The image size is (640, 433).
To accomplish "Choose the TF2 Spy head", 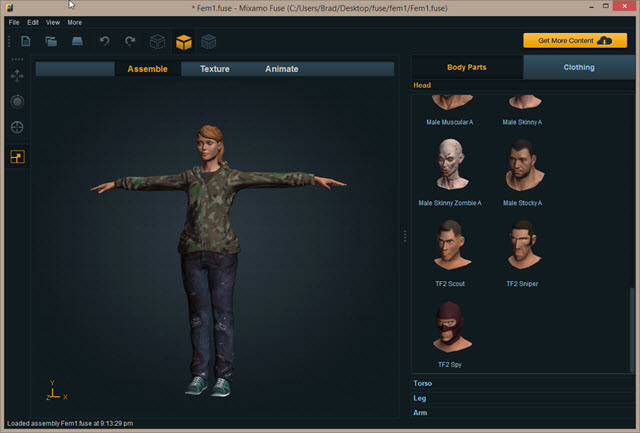I will pyautogui.click(x=451, y=326).
